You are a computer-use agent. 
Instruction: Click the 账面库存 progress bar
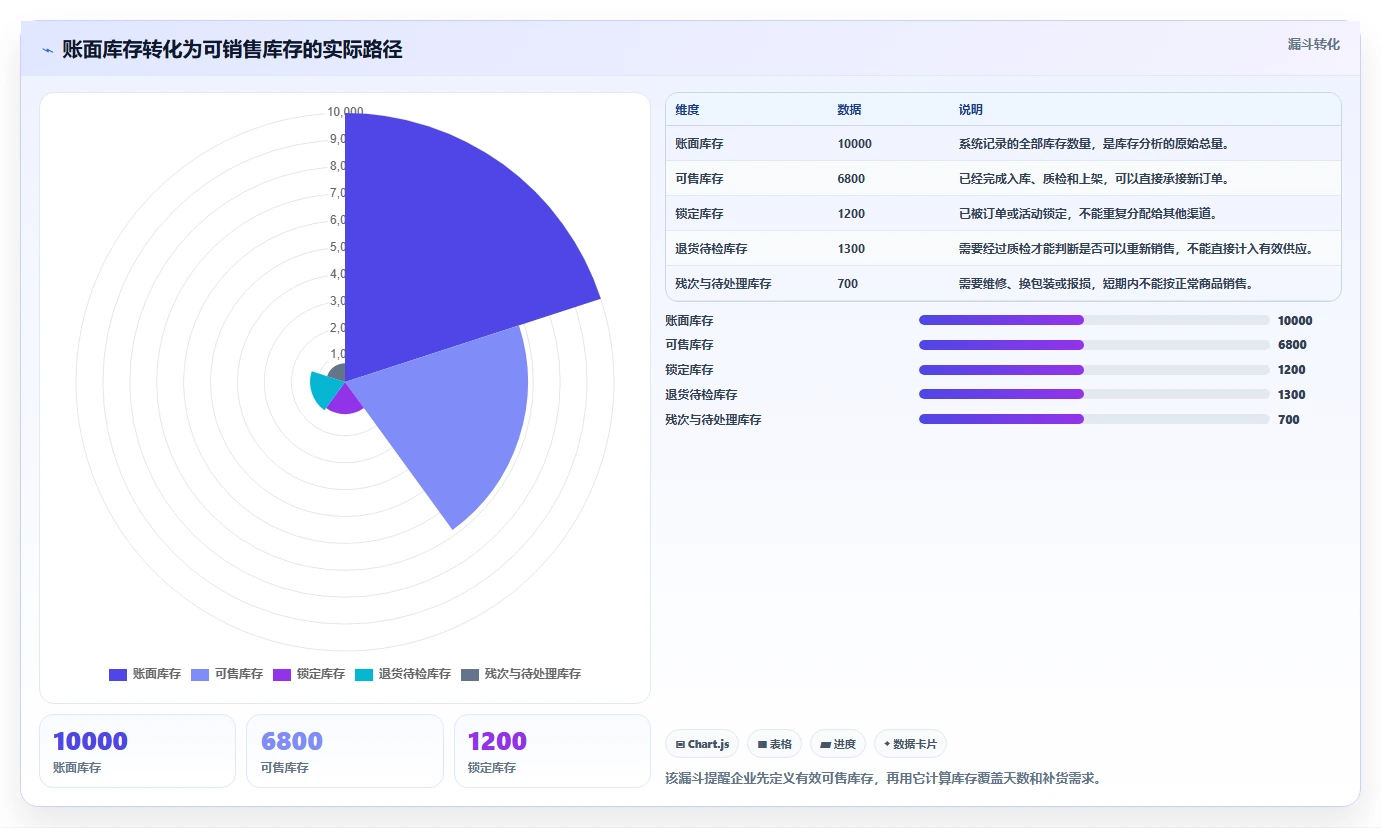[x=1094, y=320]
